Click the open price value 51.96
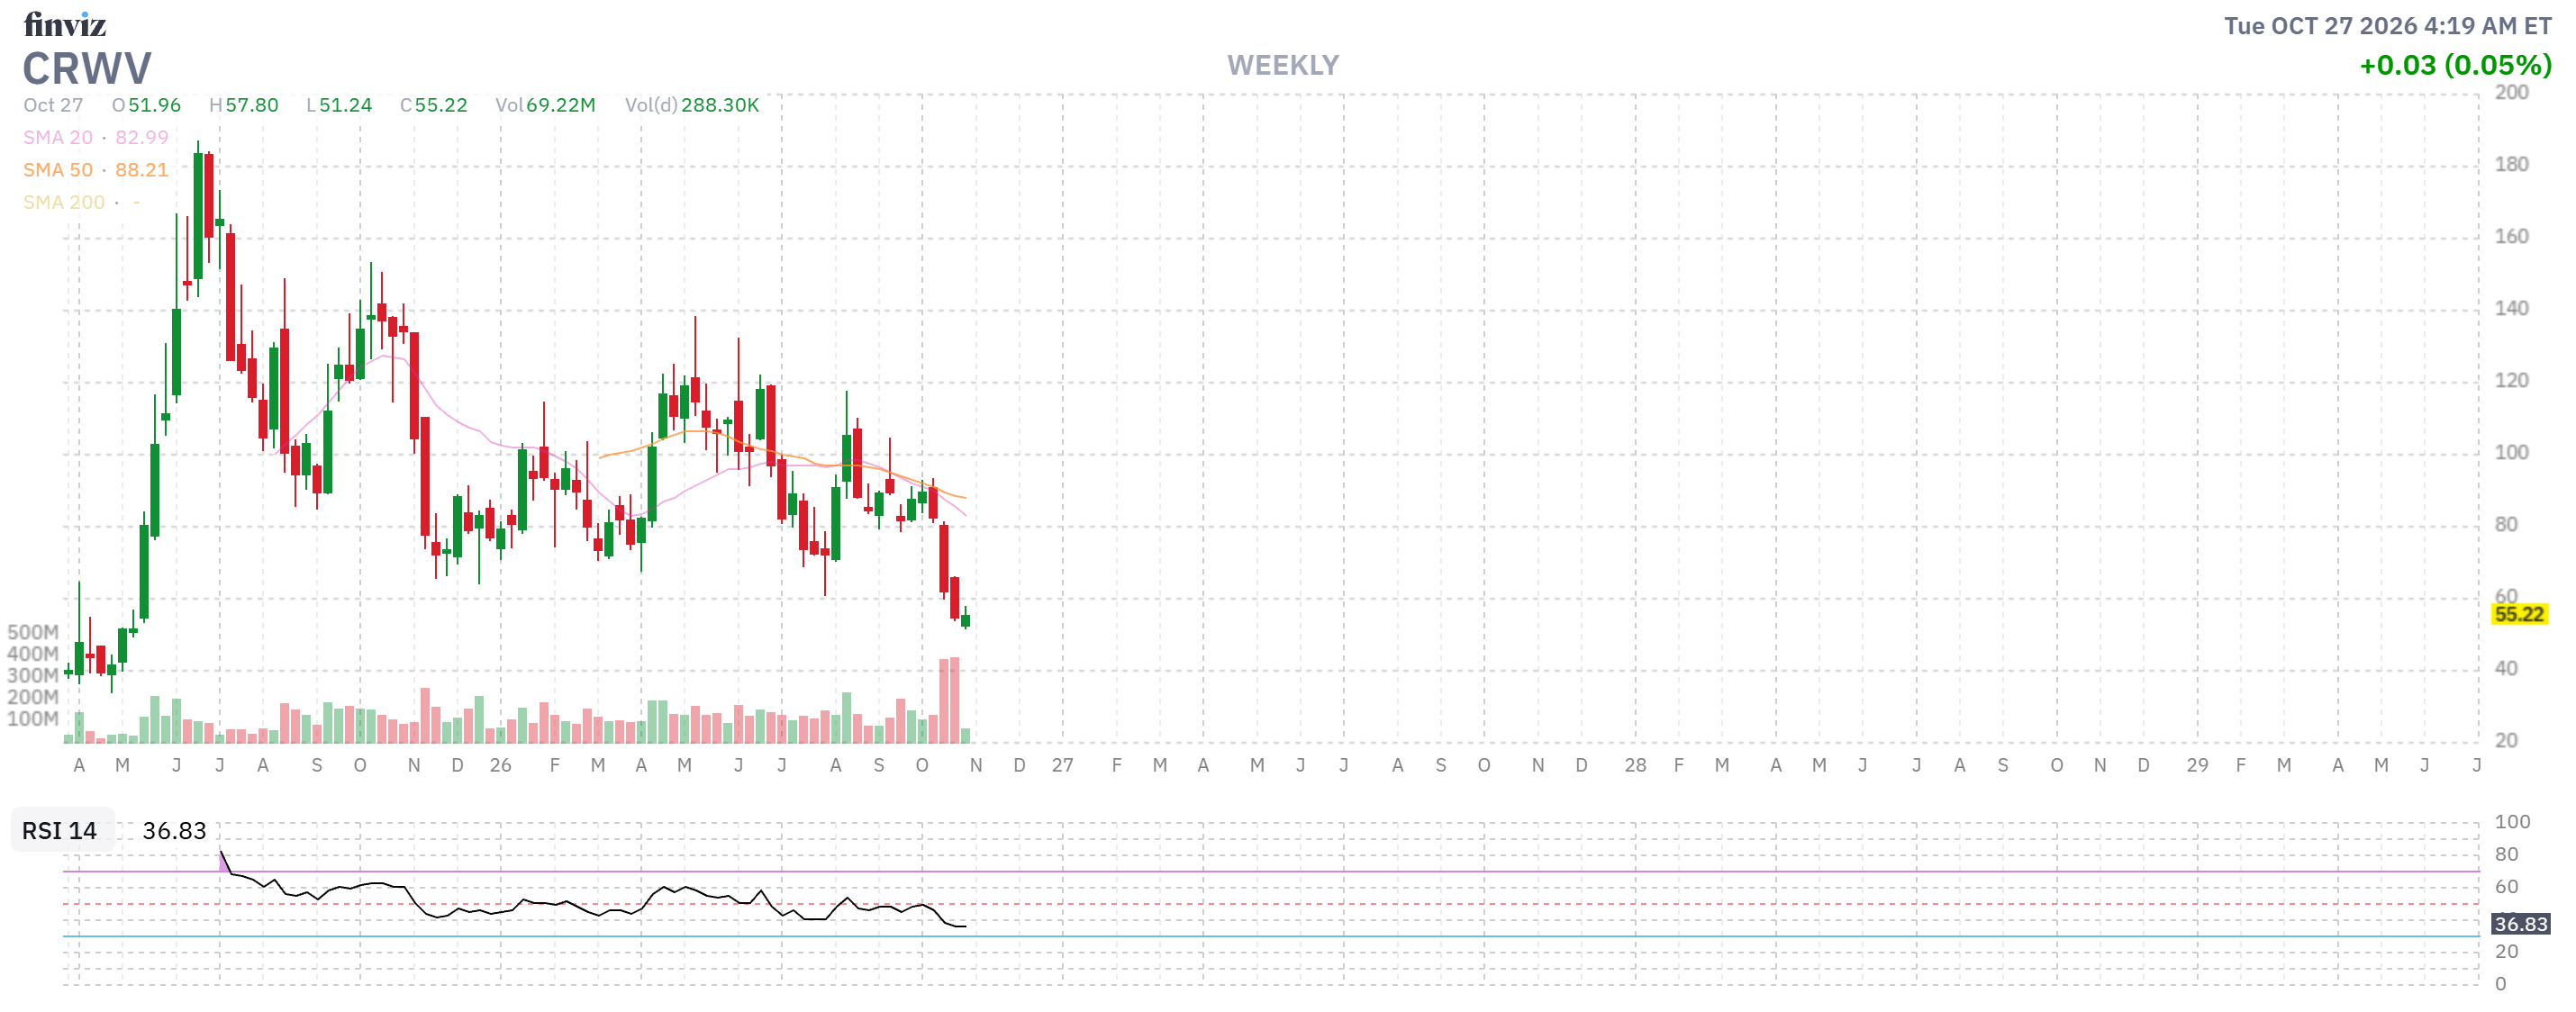Viewport: 2576px width, 1012px height. click(154, 105)
